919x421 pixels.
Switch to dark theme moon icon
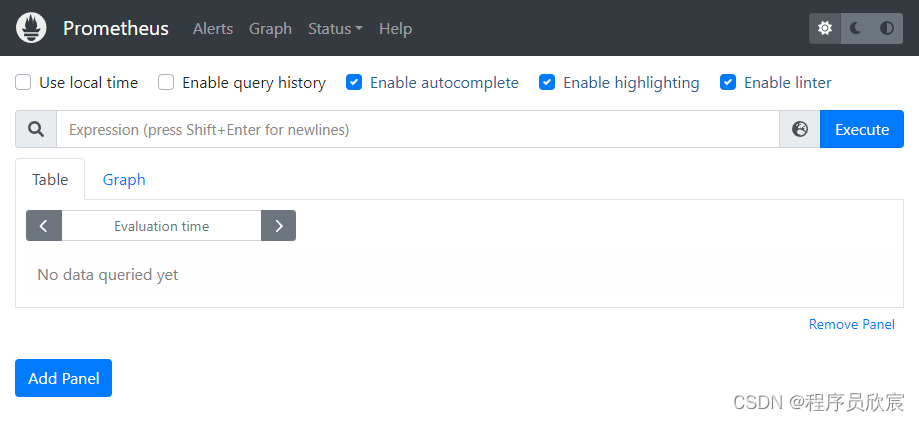[x=856, y=28]
